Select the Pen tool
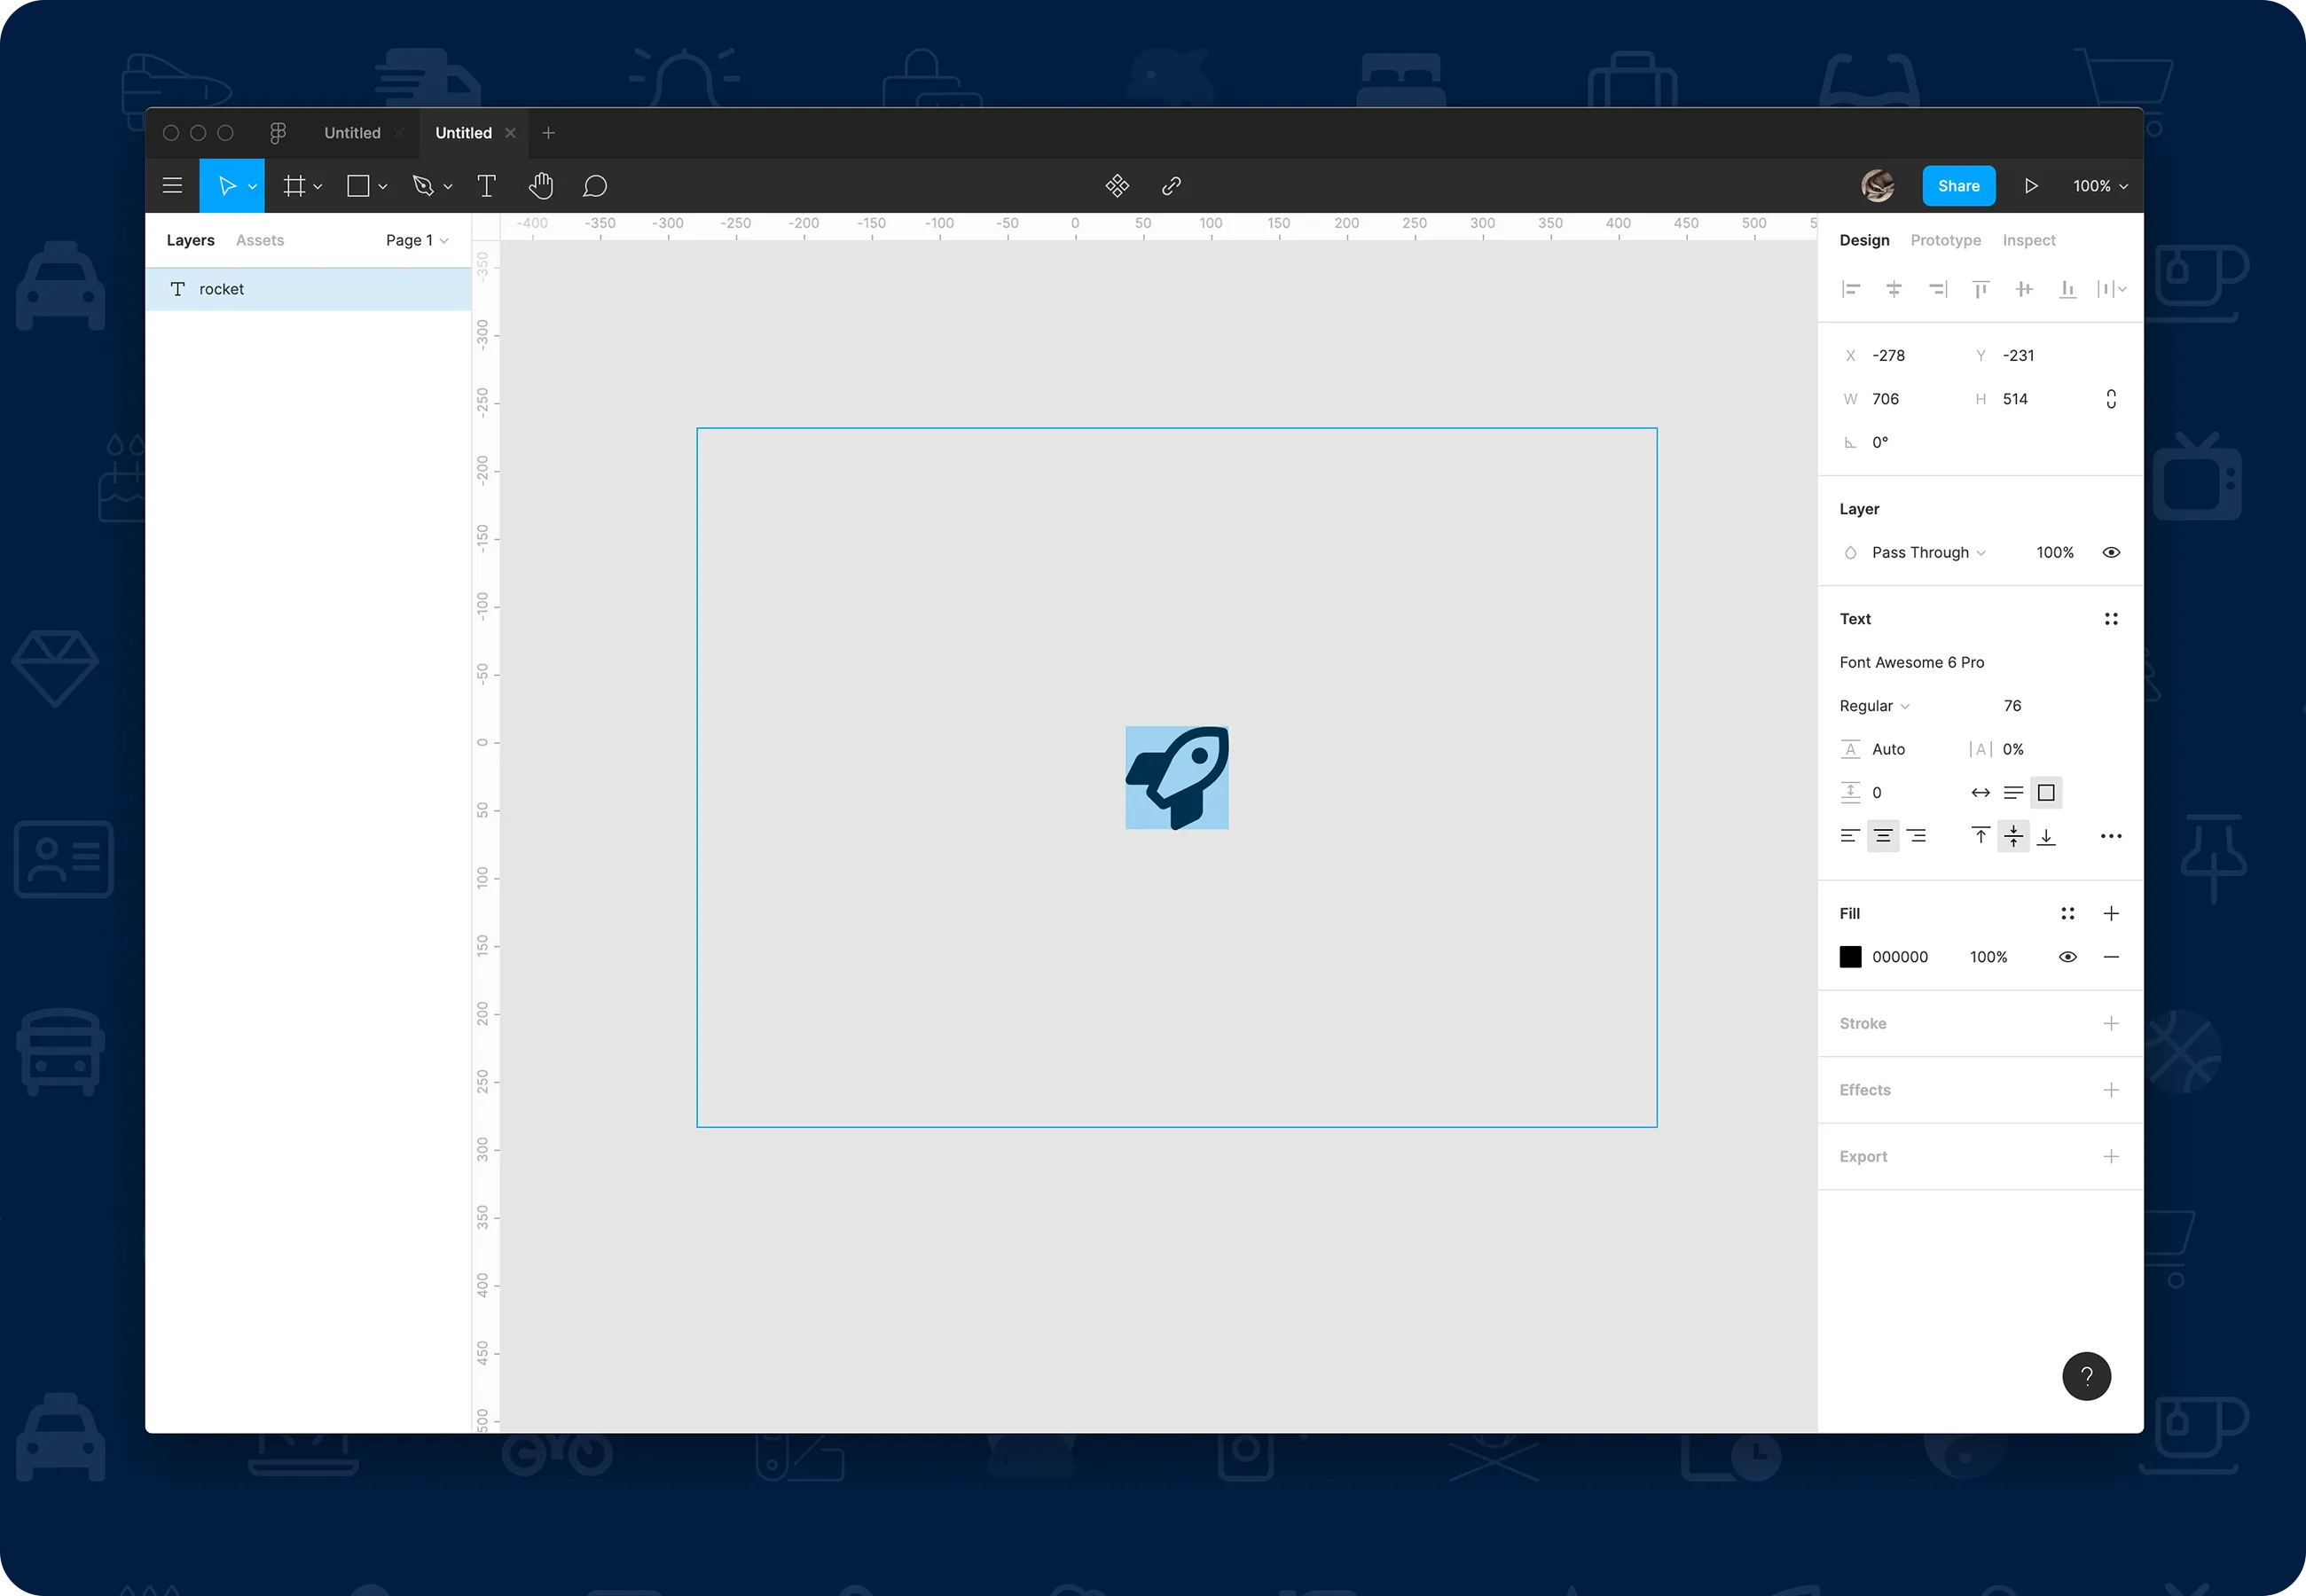 point(425,185)
